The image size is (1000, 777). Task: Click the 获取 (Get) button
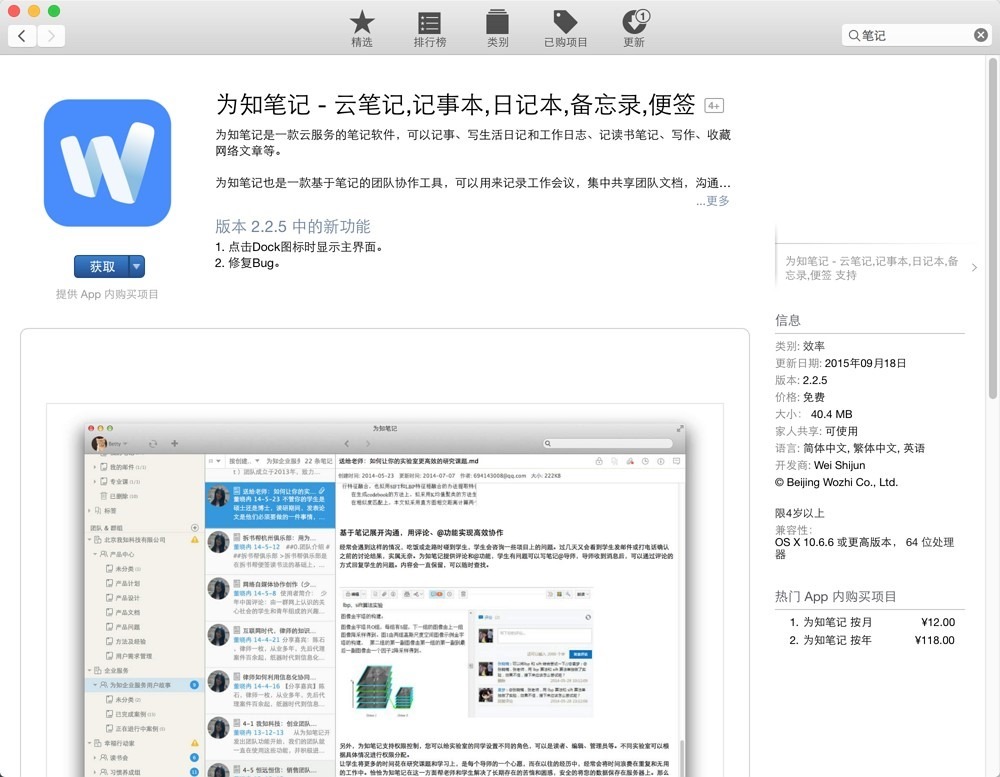102,266
